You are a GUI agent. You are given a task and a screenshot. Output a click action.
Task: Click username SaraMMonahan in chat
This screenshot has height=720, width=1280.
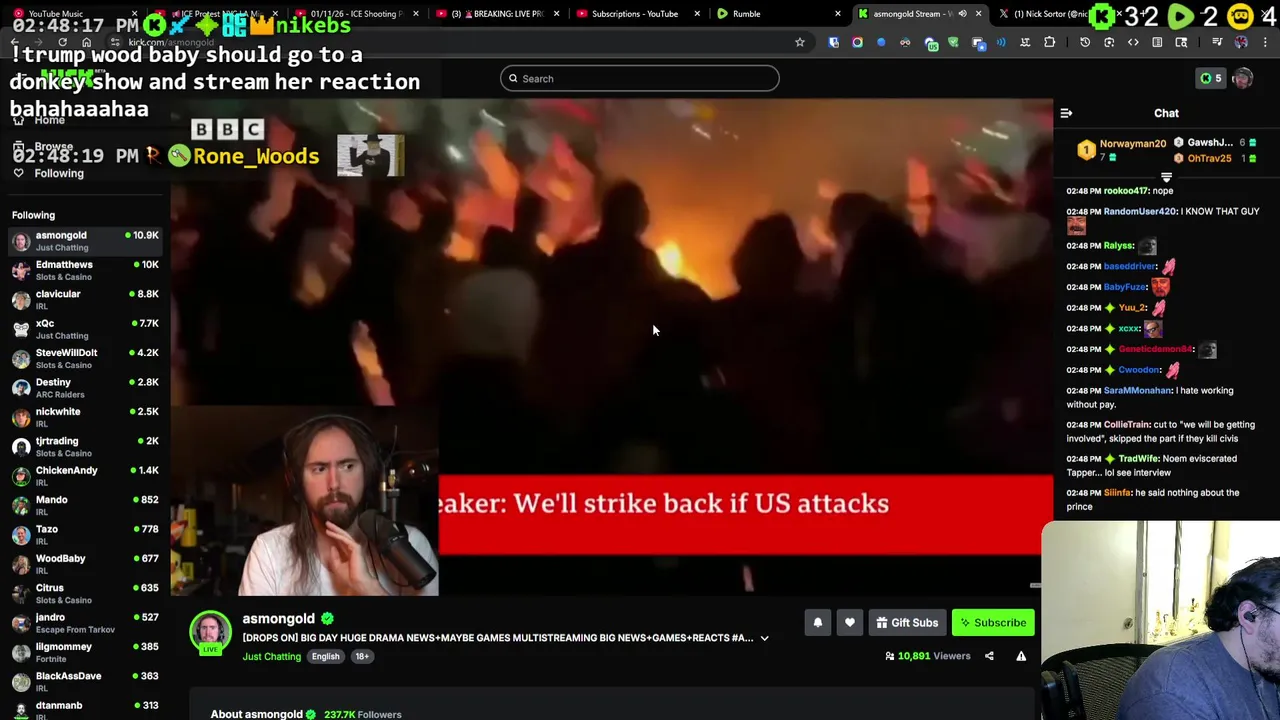1137,391
